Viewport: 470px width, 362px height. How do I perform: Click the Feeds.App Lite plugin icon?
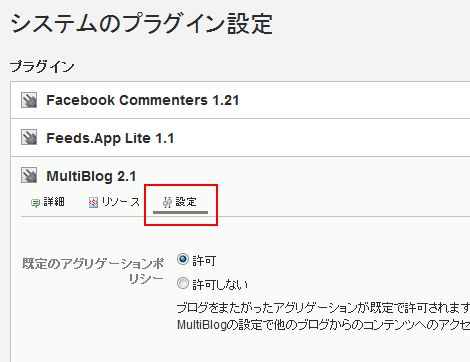(x=29, y=138)
